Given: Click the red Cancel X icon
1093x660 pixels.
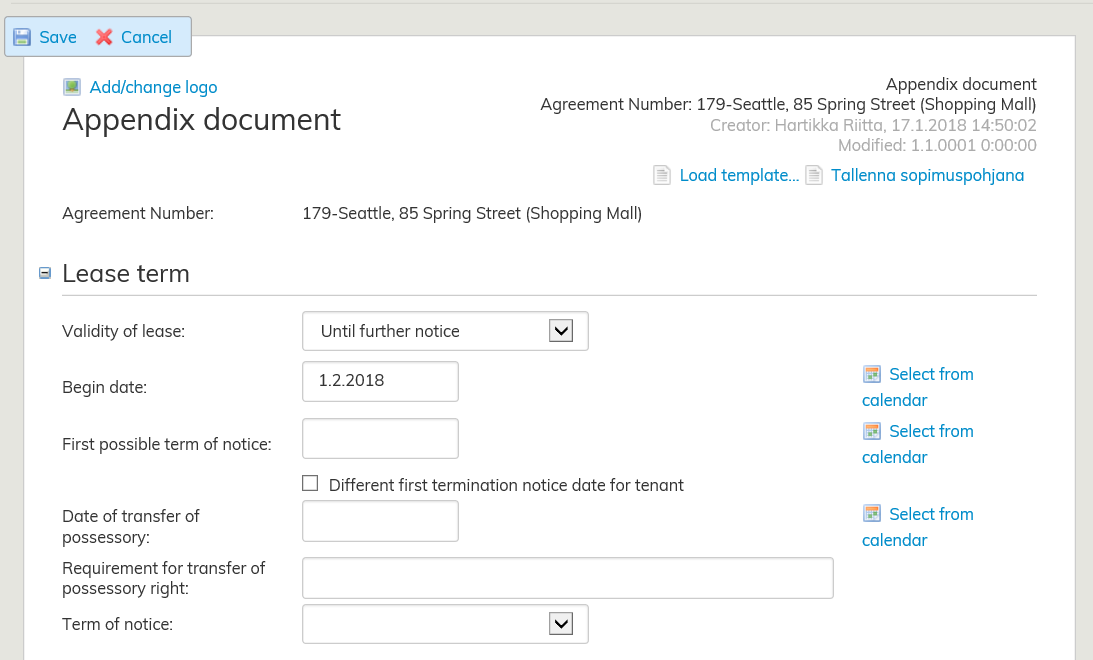Looking at the screenshot, I should [104, 37].
